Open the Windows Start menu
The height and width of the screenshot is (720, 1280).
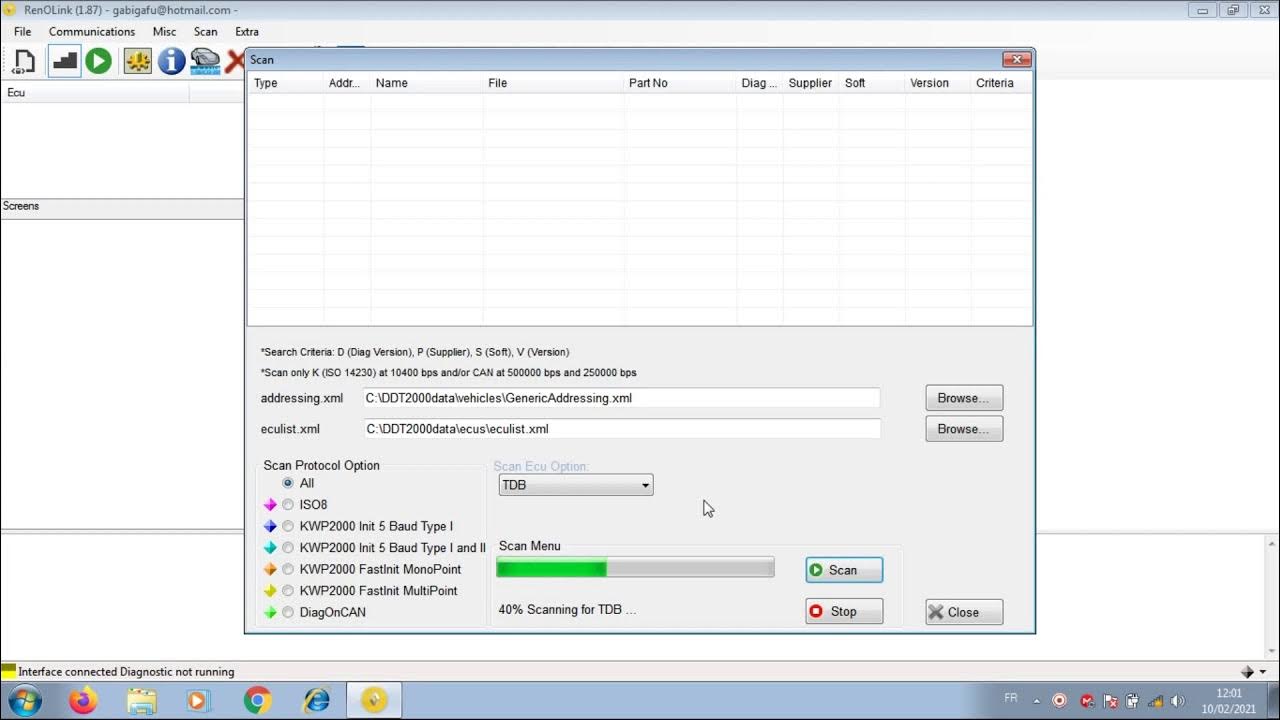click(23, 701)
